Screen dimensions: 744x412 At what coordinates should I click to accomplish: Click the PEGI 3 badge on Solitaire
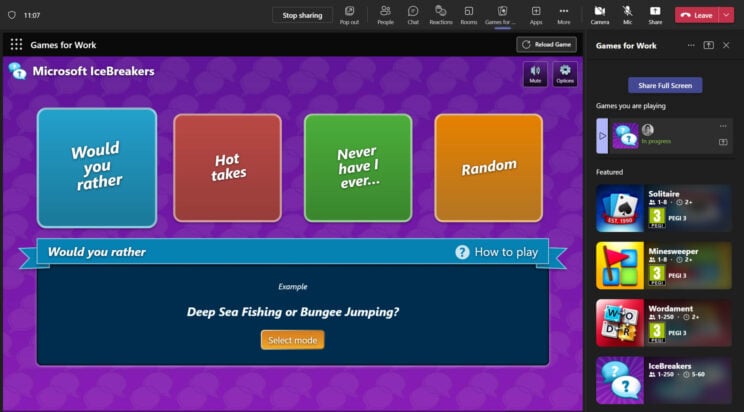657,218
